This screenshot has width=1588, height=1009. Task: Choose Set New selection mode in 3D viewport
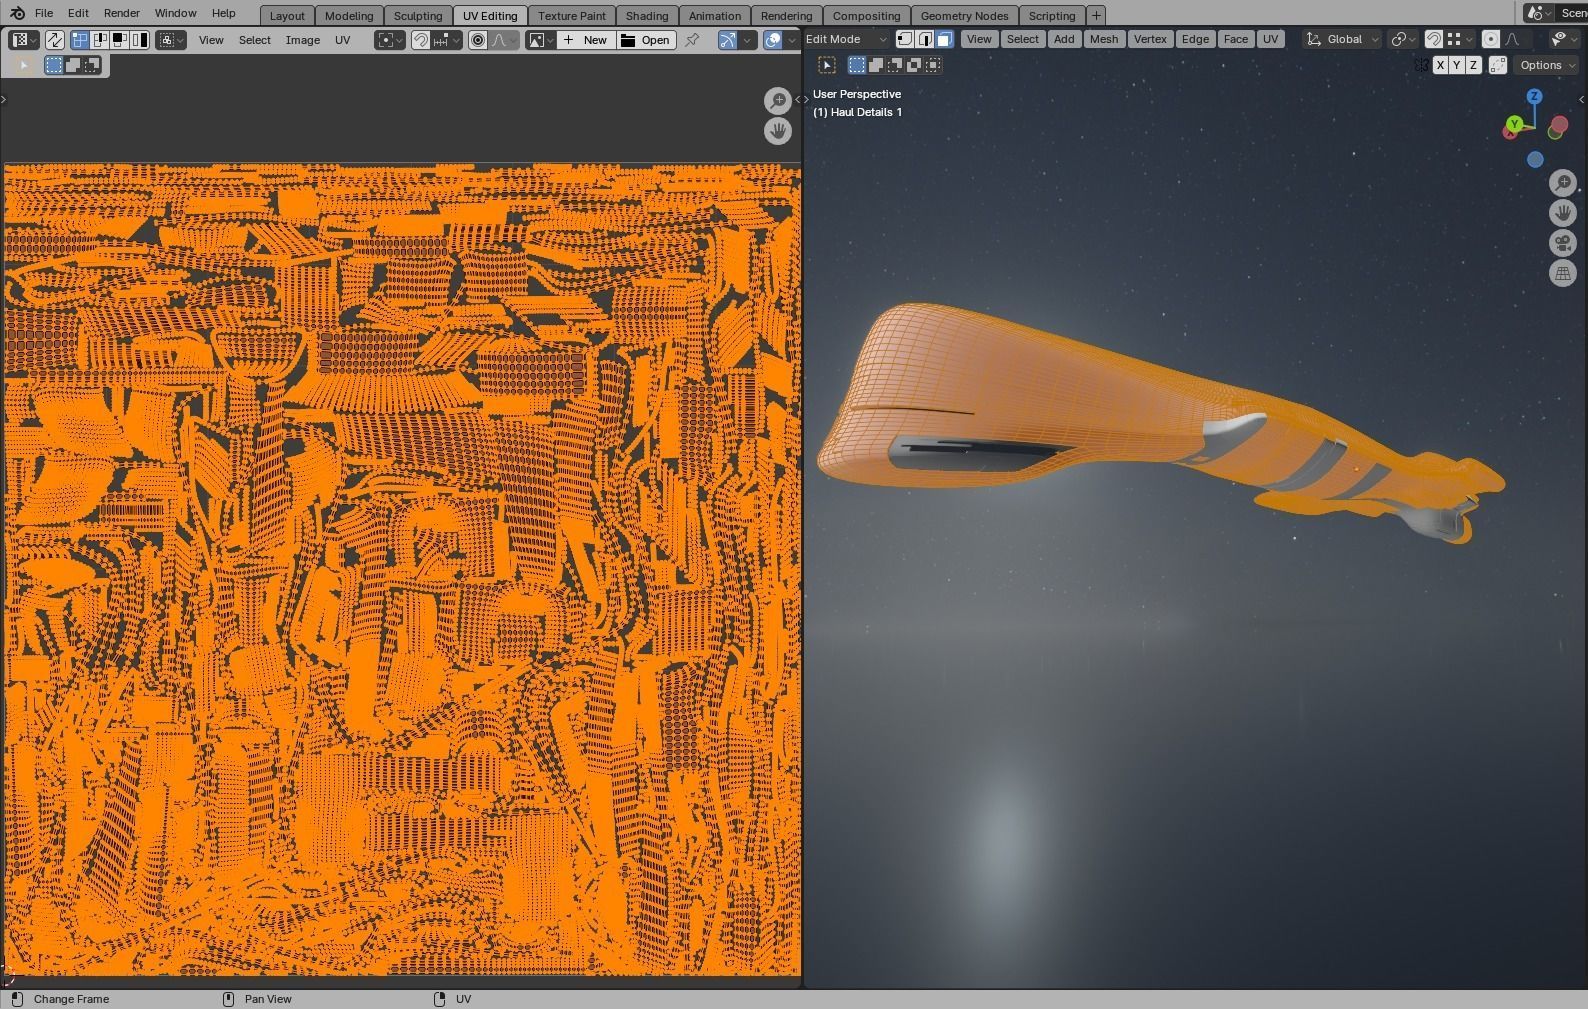tap(857, 65)
